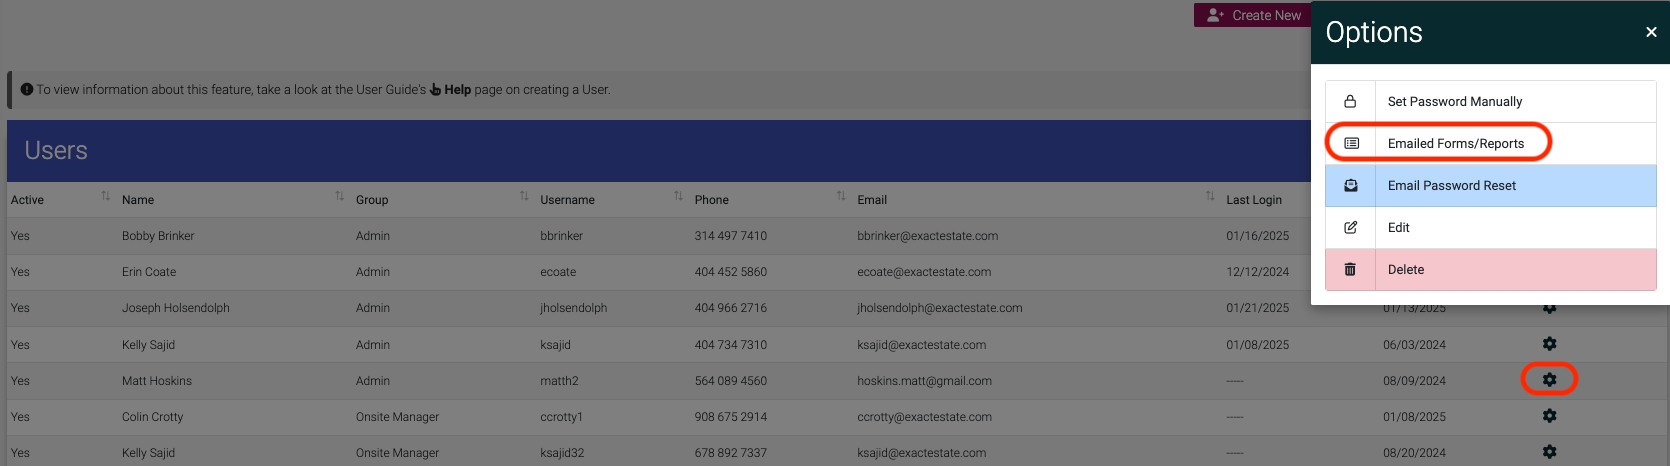The height and width of the screenshot is (466, 1670).
Task: Click the Delete trash can icon
Action: click(x=1350, y=270)
